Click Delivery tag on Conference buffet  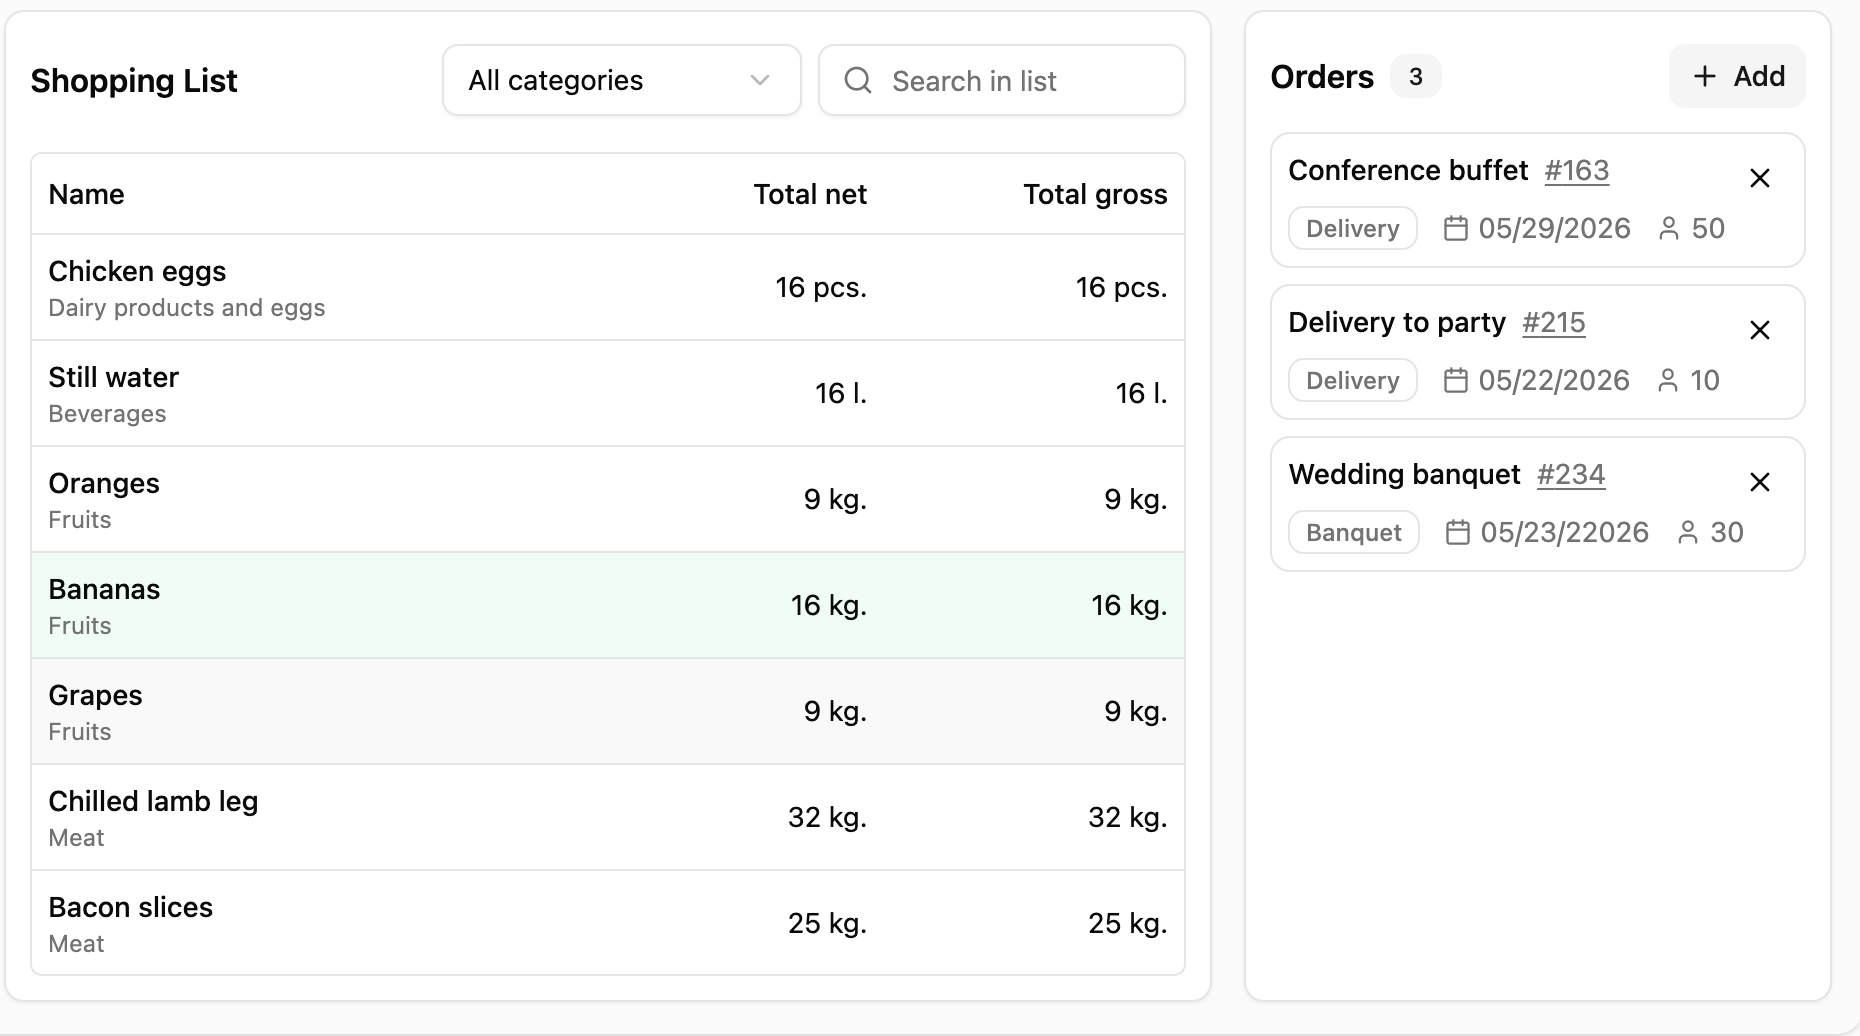1353,228
